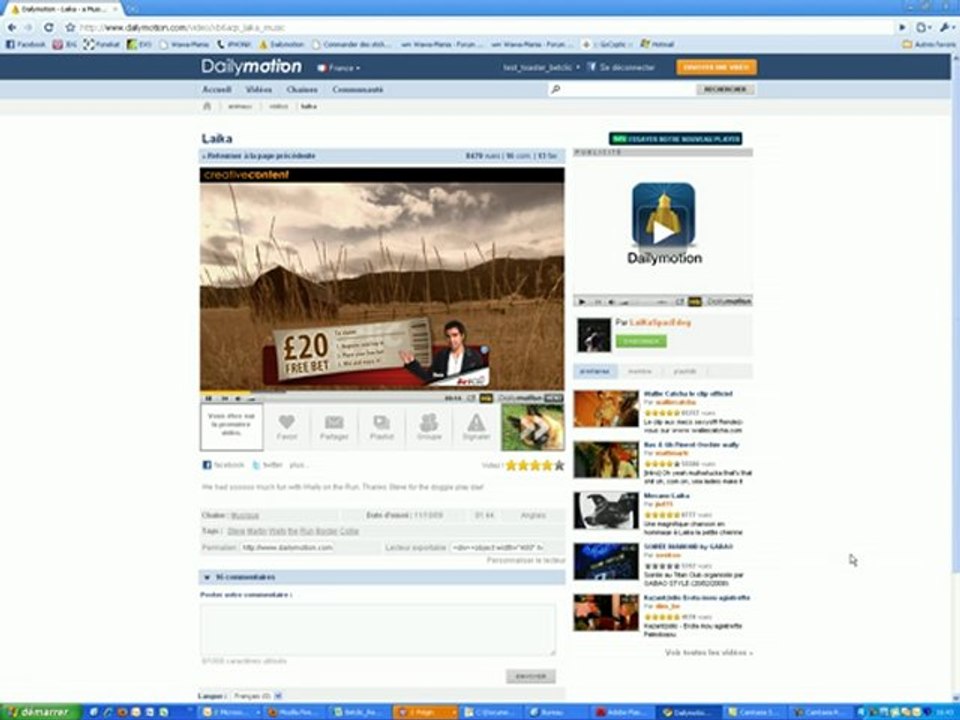Viewport: 960px width, 720px height.
Task: Open the Chaînes menu item
Action: click(302, 89)
